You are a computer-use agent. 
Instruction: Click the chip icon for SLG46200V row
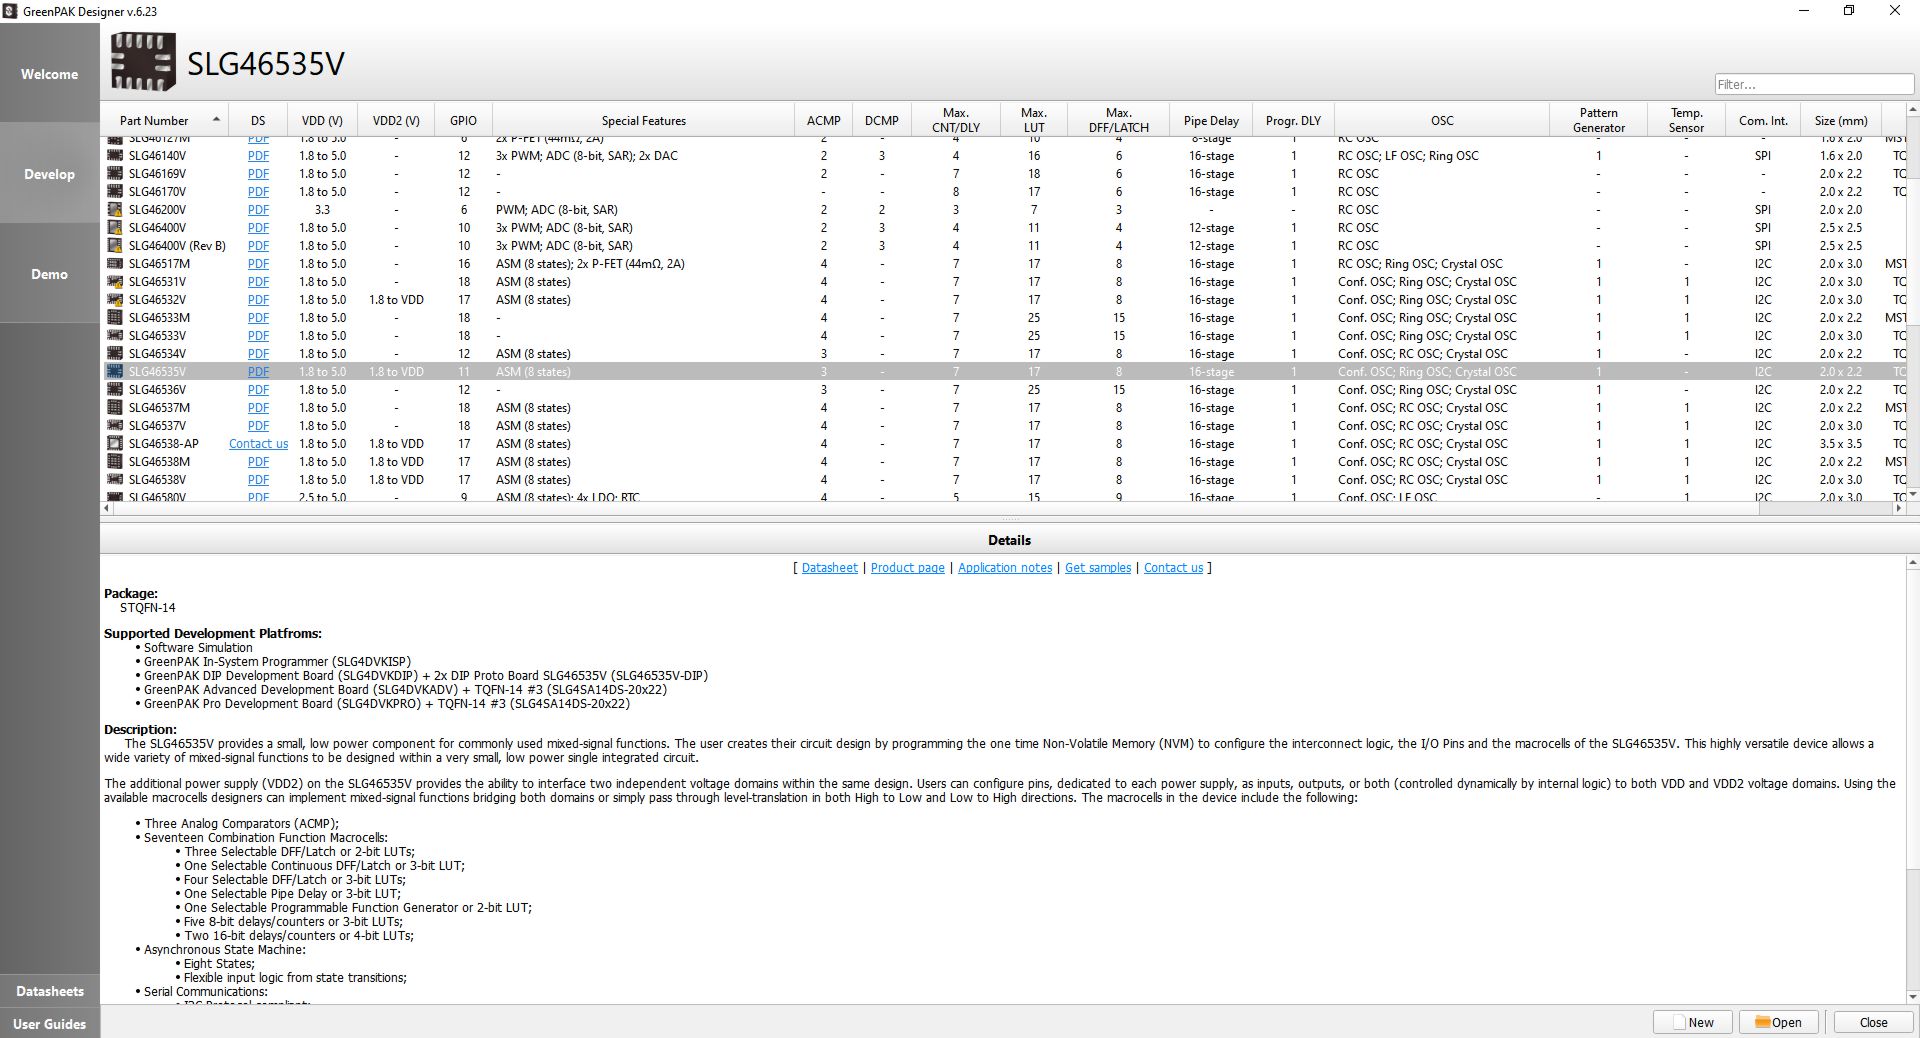(x=115, y=210)
